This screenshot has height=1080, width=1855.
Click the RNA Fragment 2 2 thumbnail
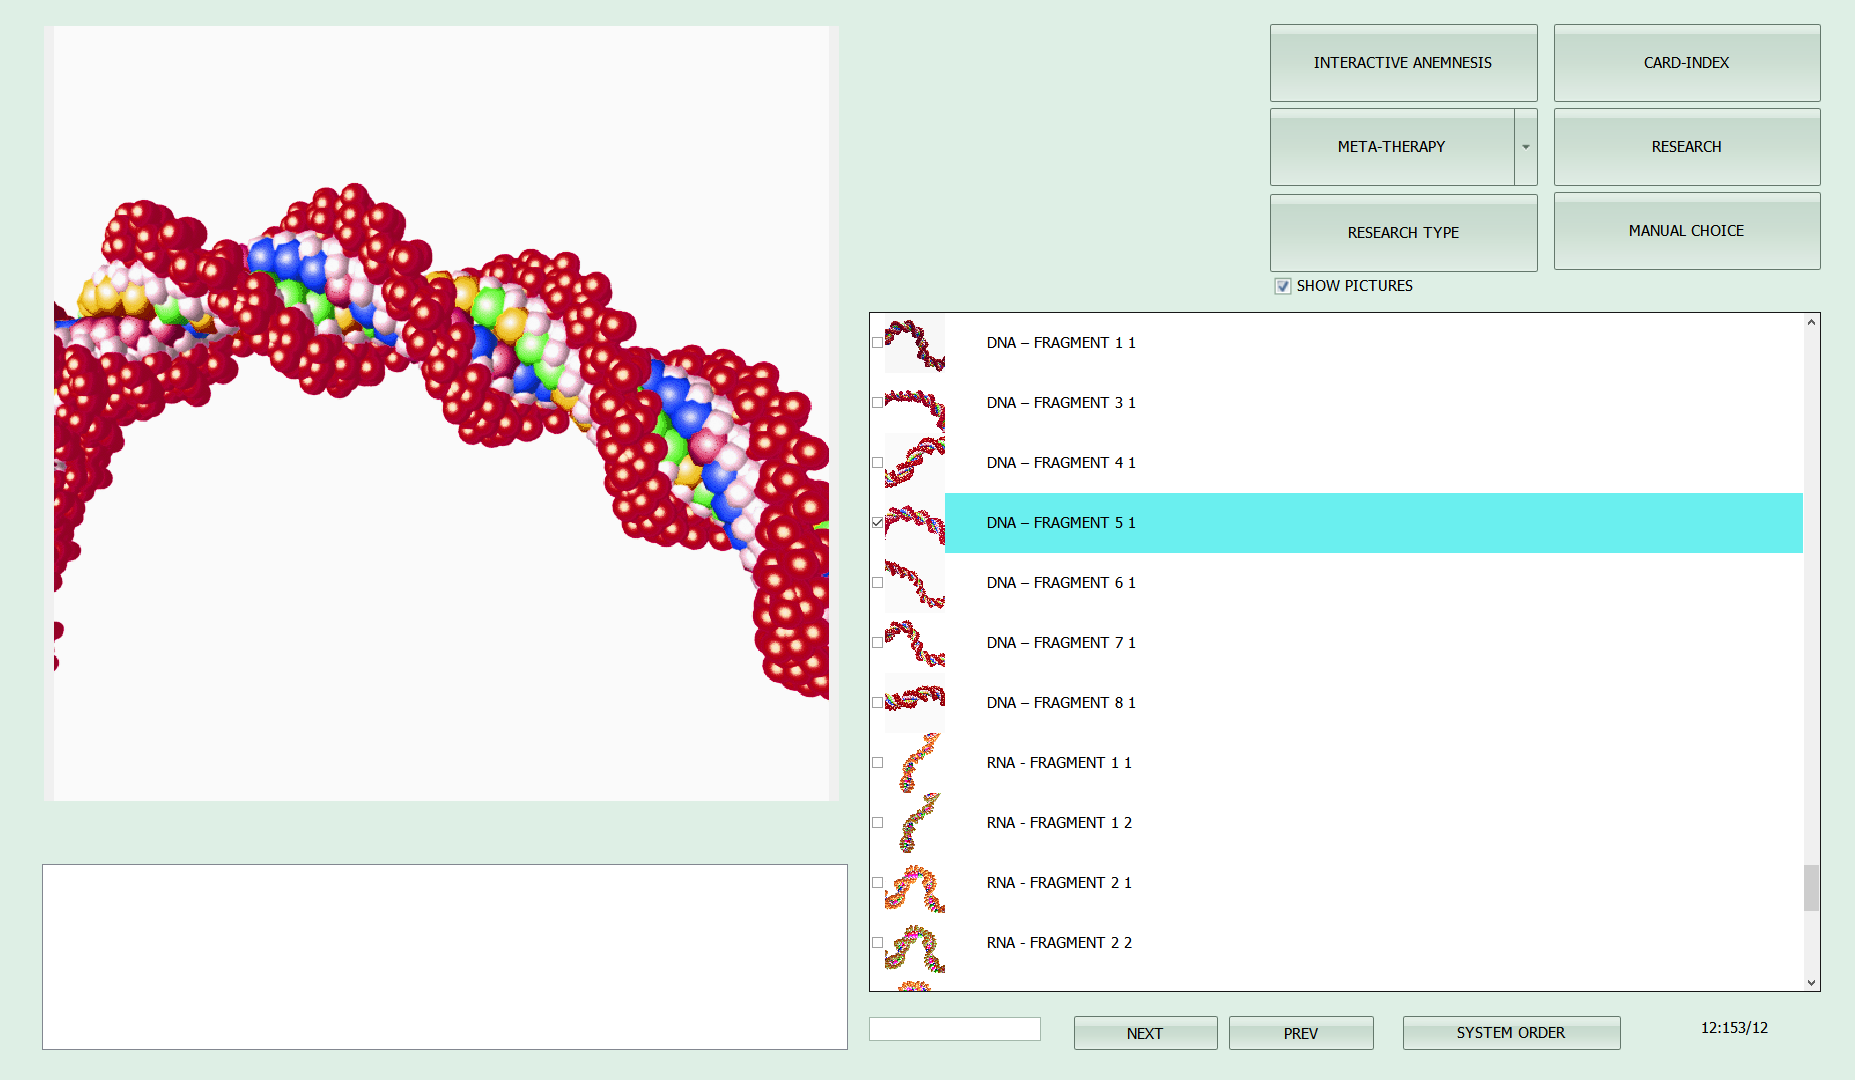pos(914,943)
